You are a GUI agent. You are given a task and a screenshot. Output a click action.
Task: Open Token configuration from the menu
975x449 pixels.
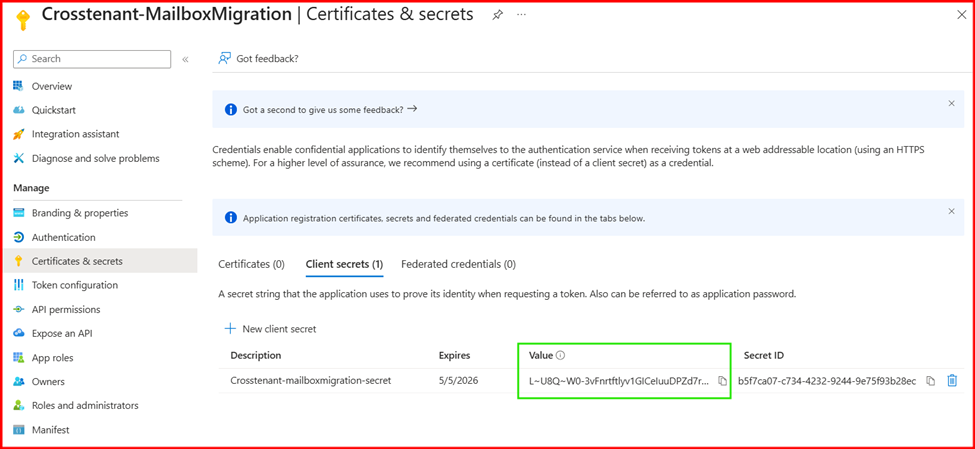click(x=74, y=286)
